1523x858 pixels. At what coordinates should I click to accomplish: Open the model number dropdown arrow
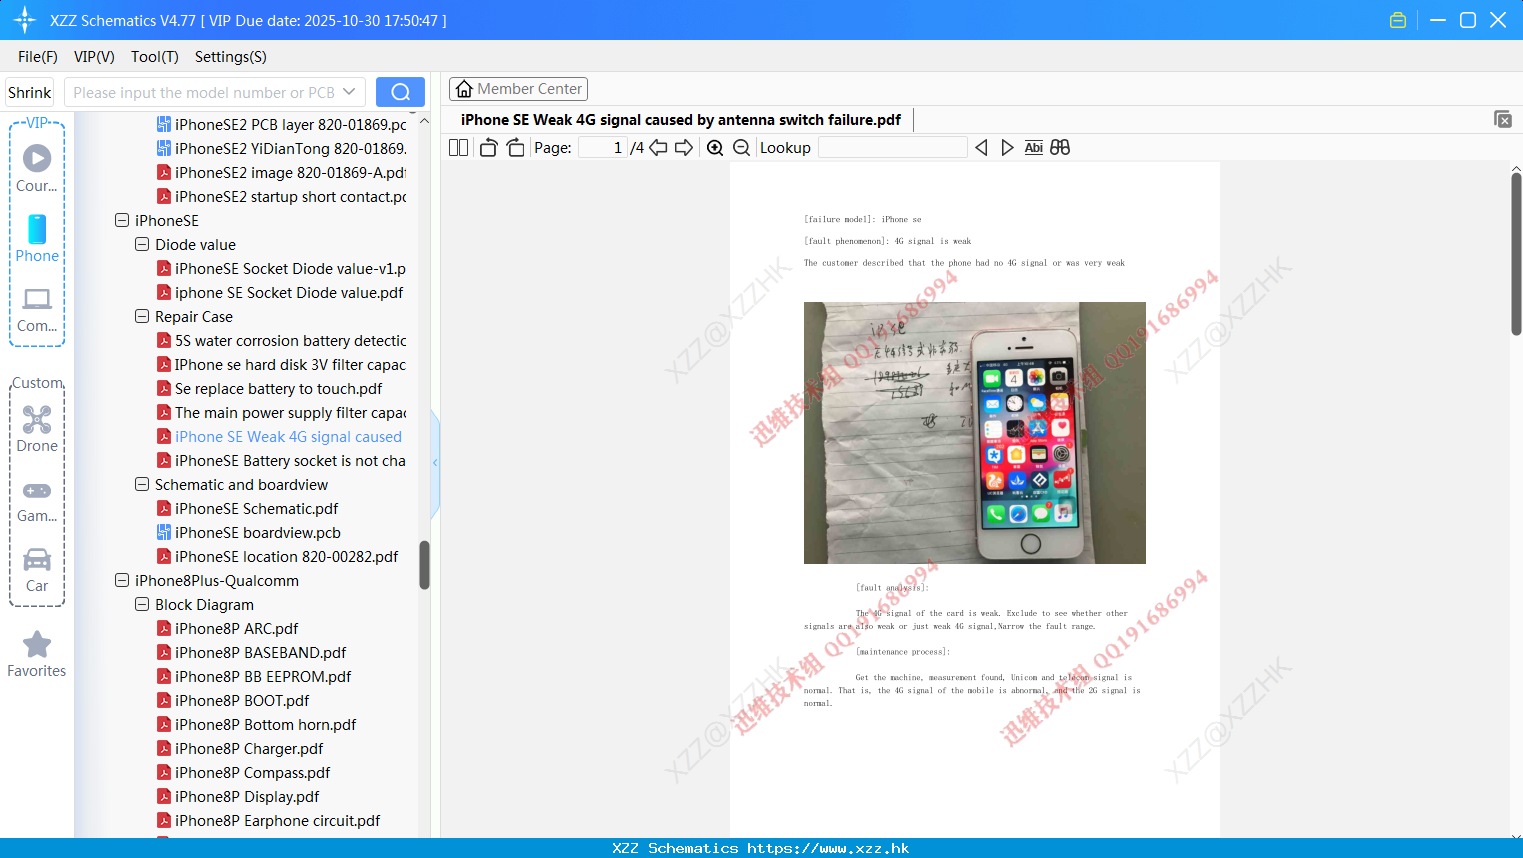[x=349, y=92]
